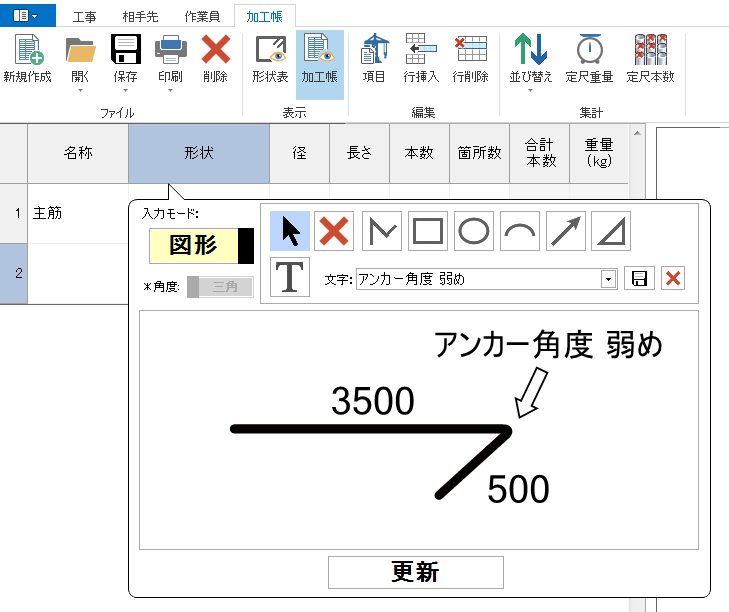Screen dimensions: 729x612
Task: Click the red X delete shape tool
Action: [x=335, y=231]
